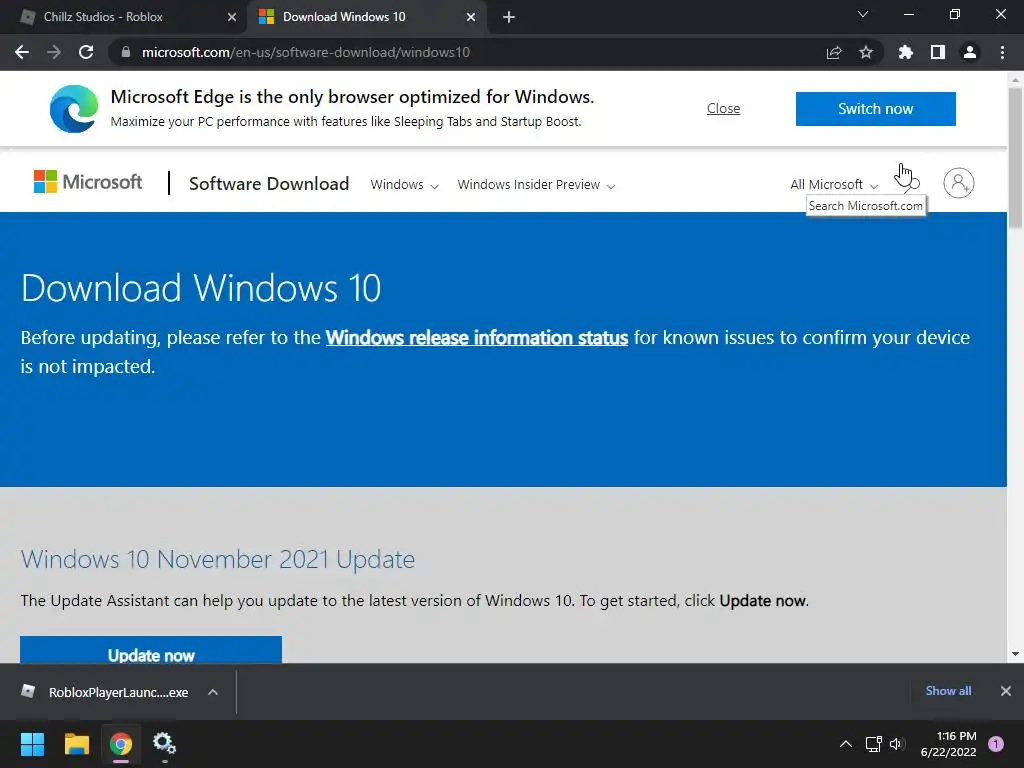Open File Explorer from taskbar
The height and width of the screenshot is (768, 1024).
point(76,744)
